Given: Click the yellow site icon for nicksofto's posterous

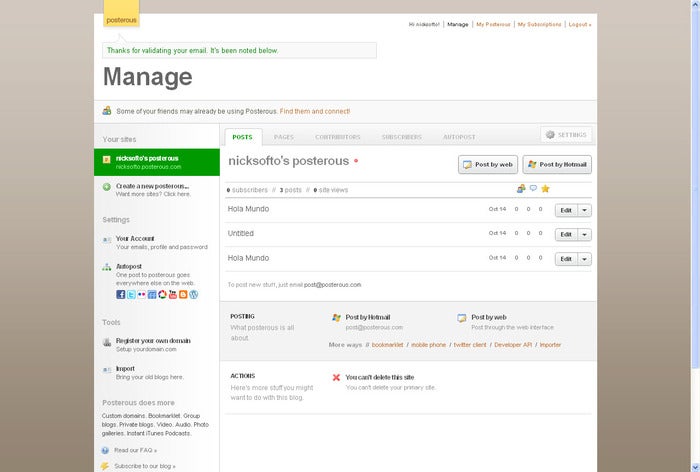Looking at the screenshot, I should (106, 159).
